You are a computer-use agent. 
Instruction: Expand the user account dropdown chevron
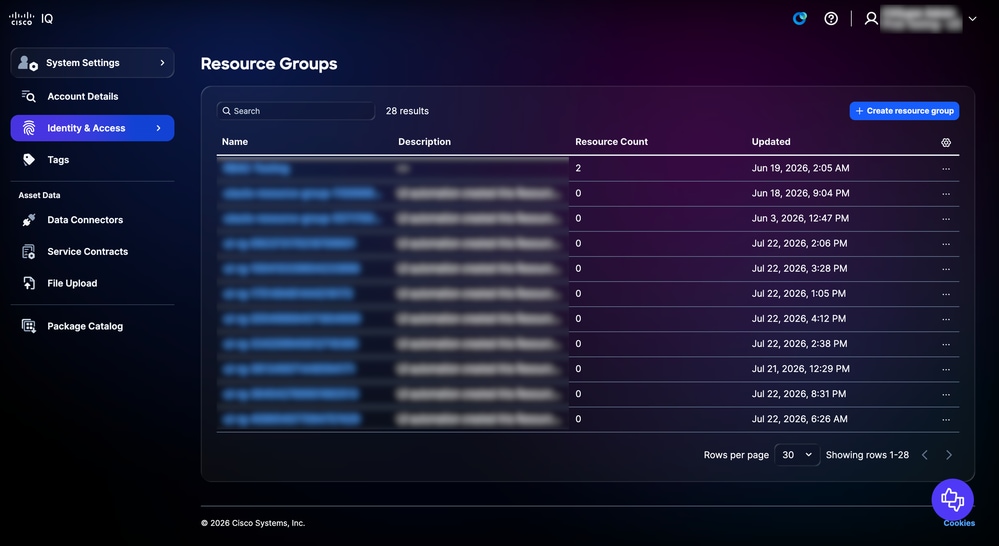972,18
